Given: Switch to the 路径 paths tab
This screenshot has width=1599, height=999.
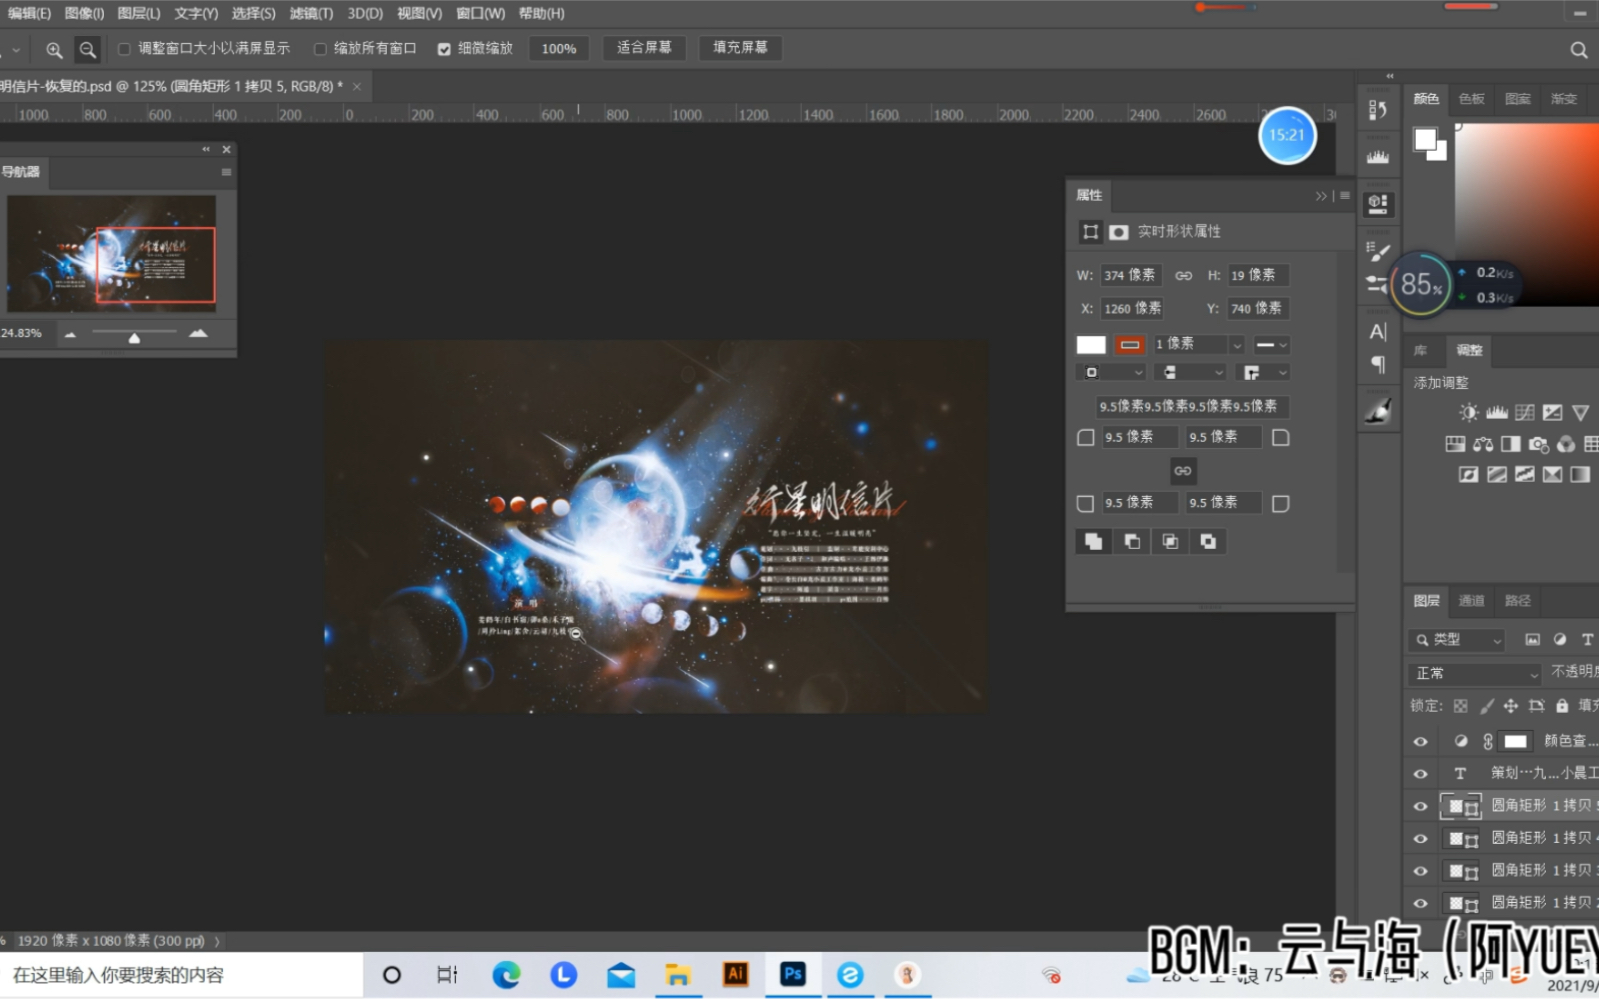Looking at the screenshot, I should pyautogui.click(x=1518, y=601).
